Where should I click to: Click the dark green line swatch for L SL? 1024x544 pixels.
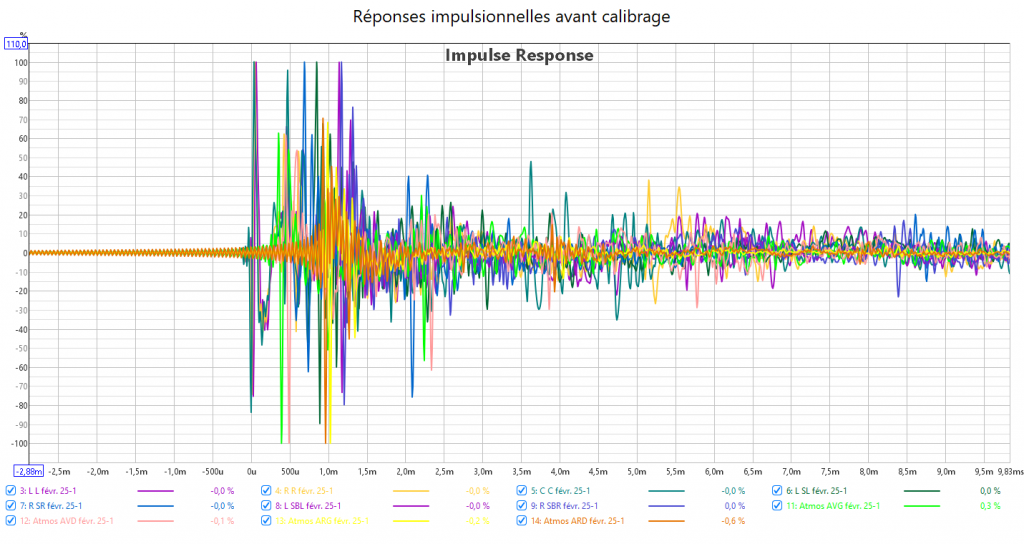(922, 491)
